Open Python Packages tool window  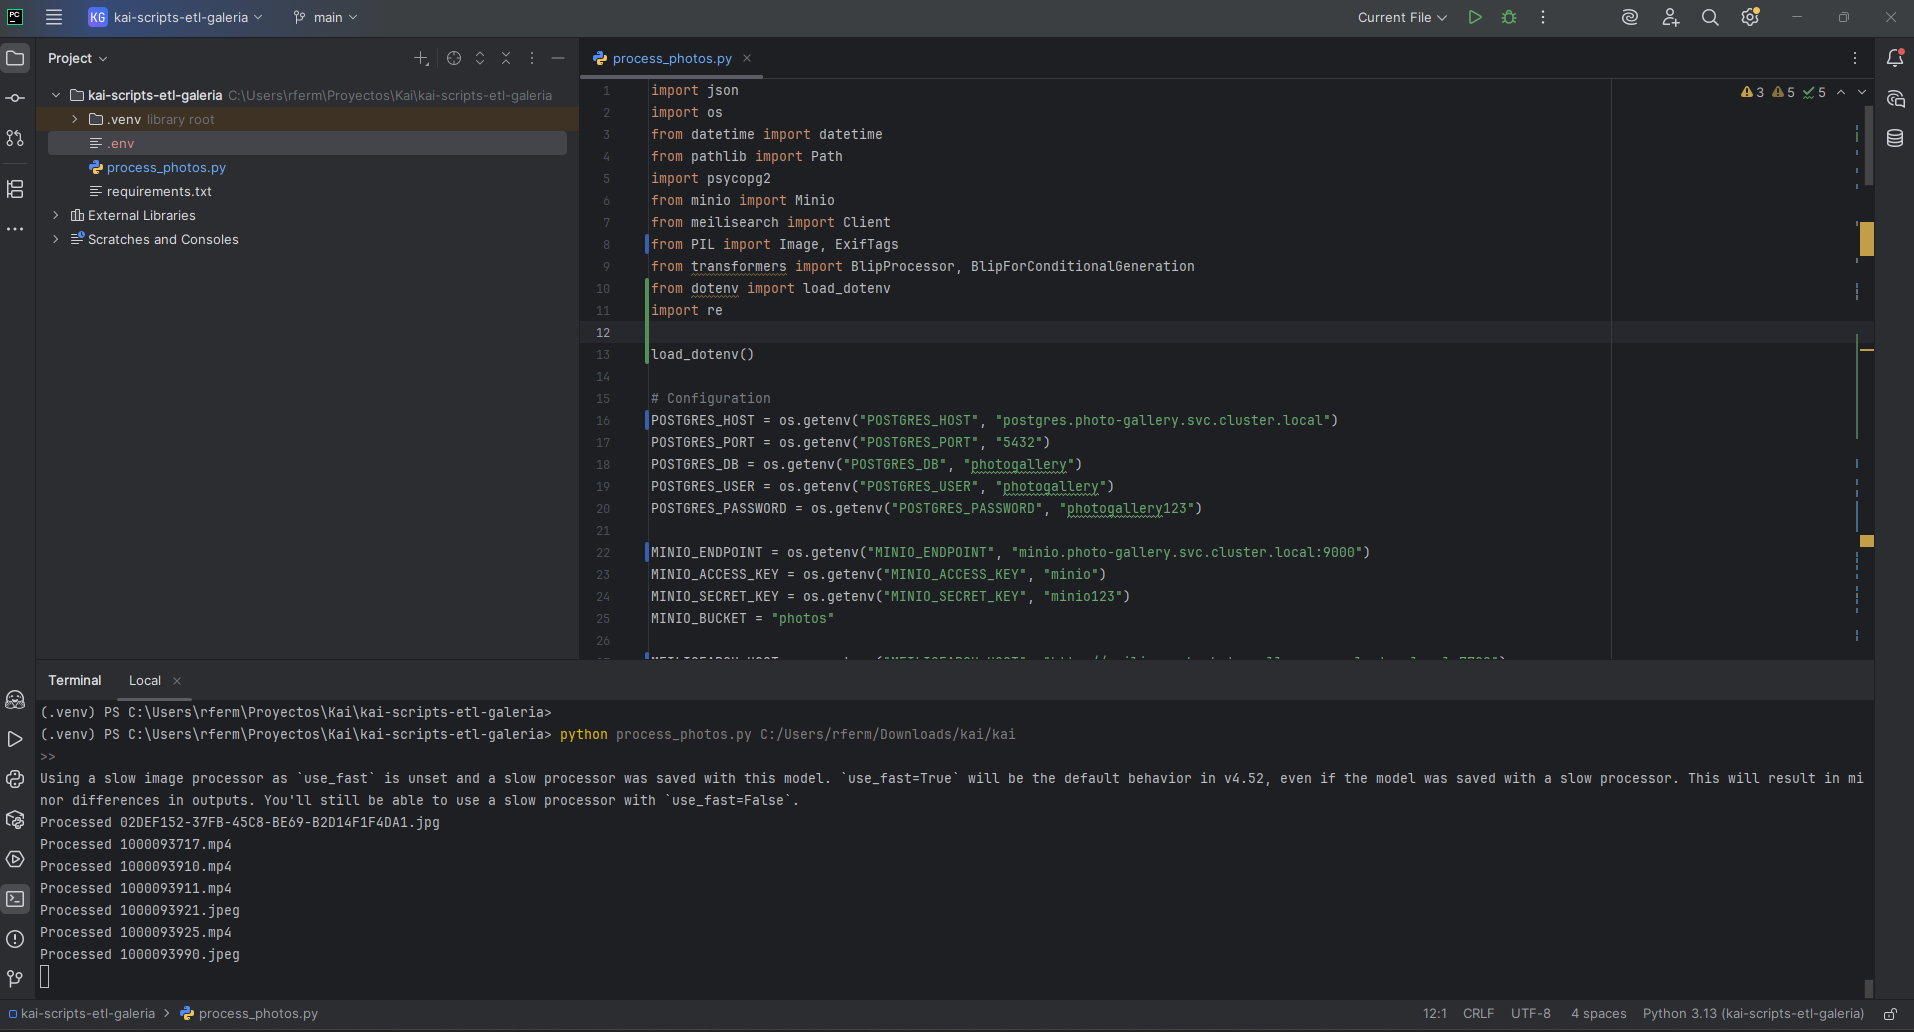pos(15,819)
